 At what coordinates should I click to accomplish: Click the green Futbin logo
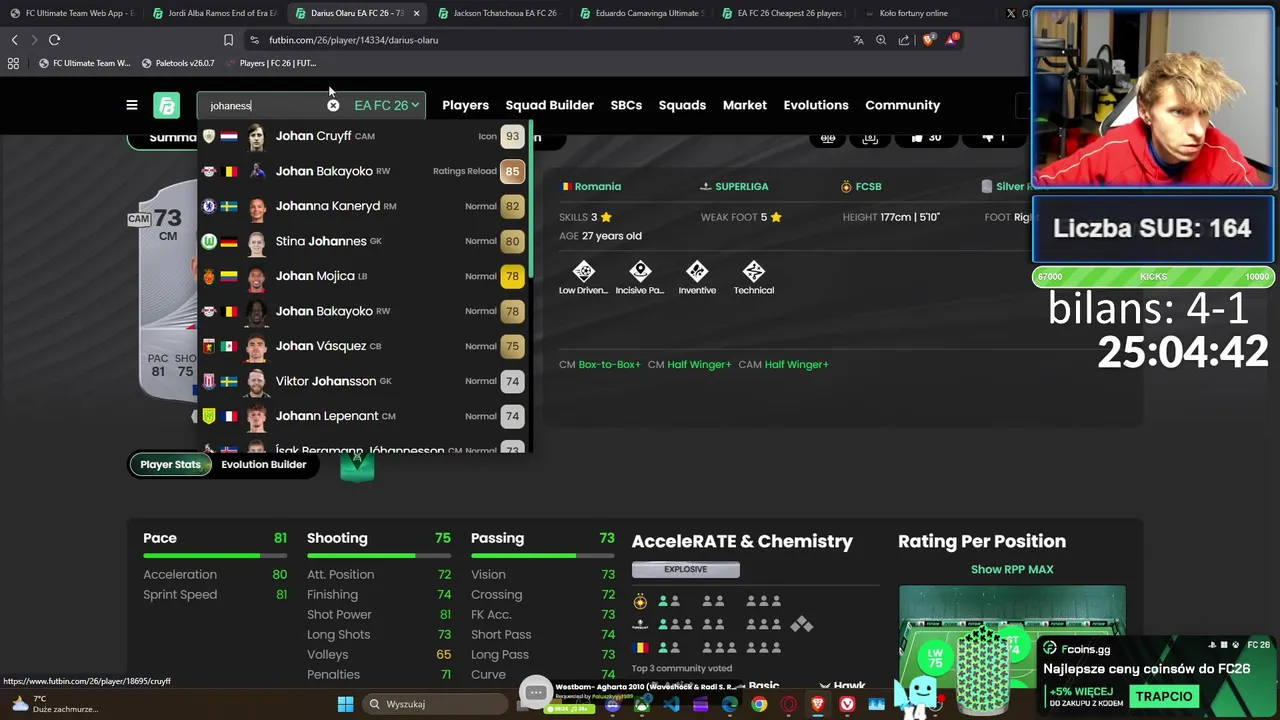pyautogui.click(x=166, y=105)
